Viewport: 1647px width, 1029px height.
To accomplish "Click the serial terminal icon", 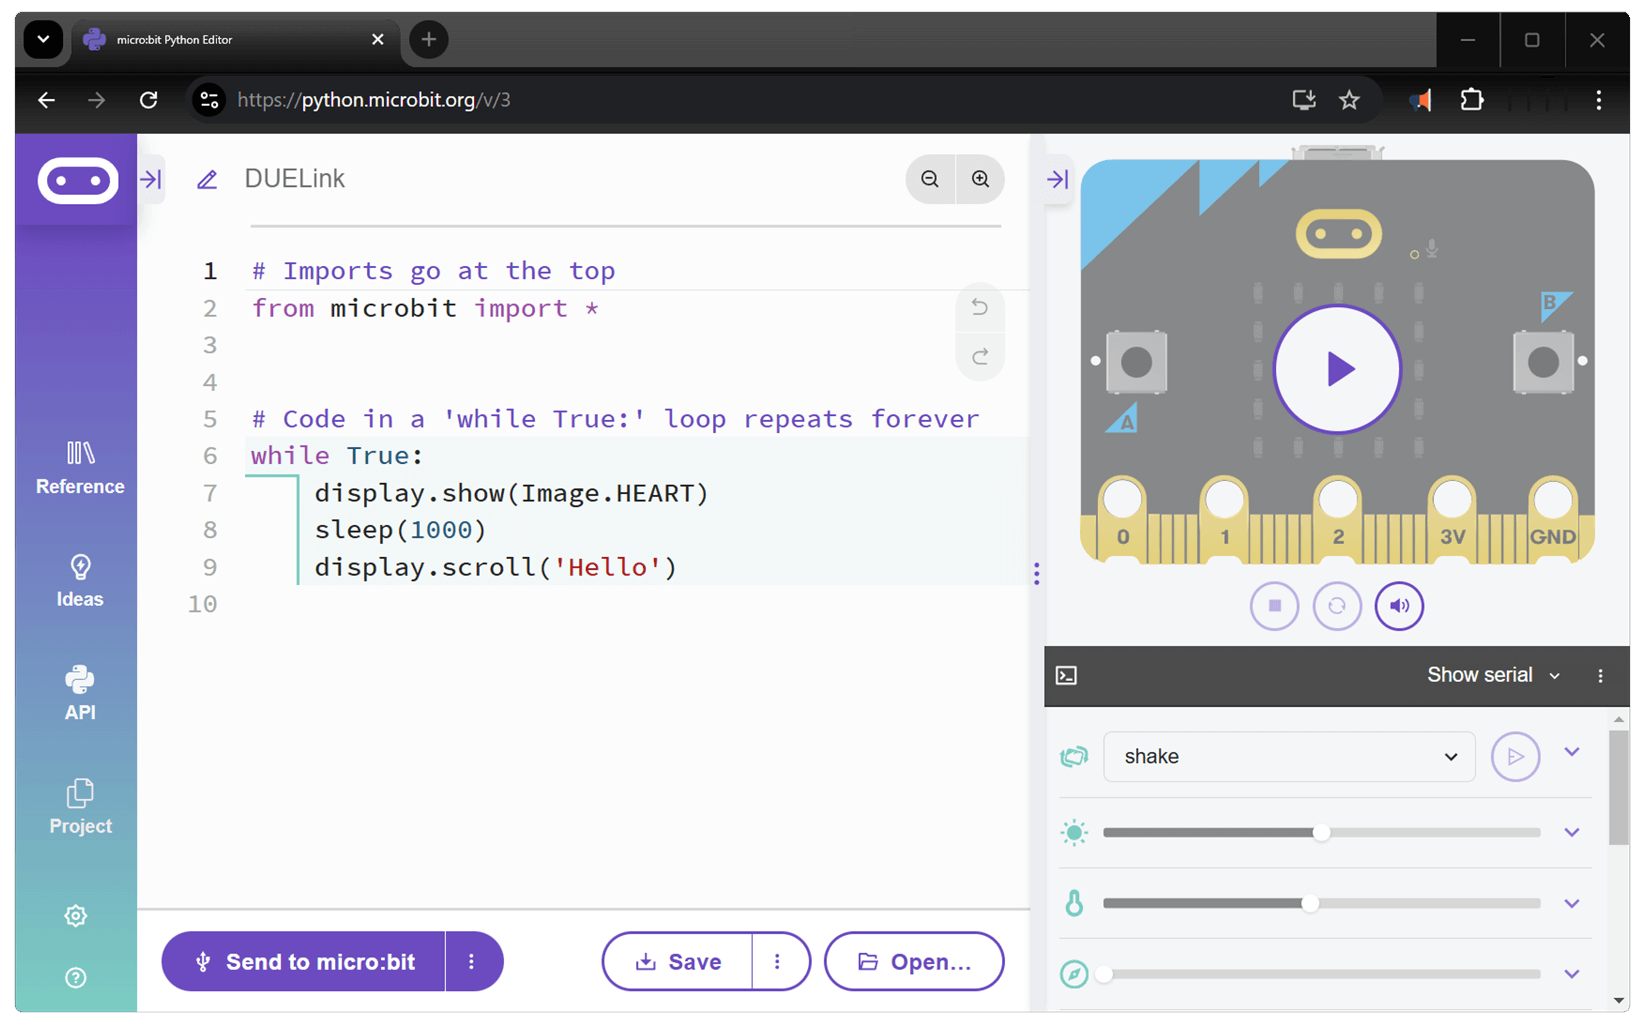I will [x=1067, y=676].
